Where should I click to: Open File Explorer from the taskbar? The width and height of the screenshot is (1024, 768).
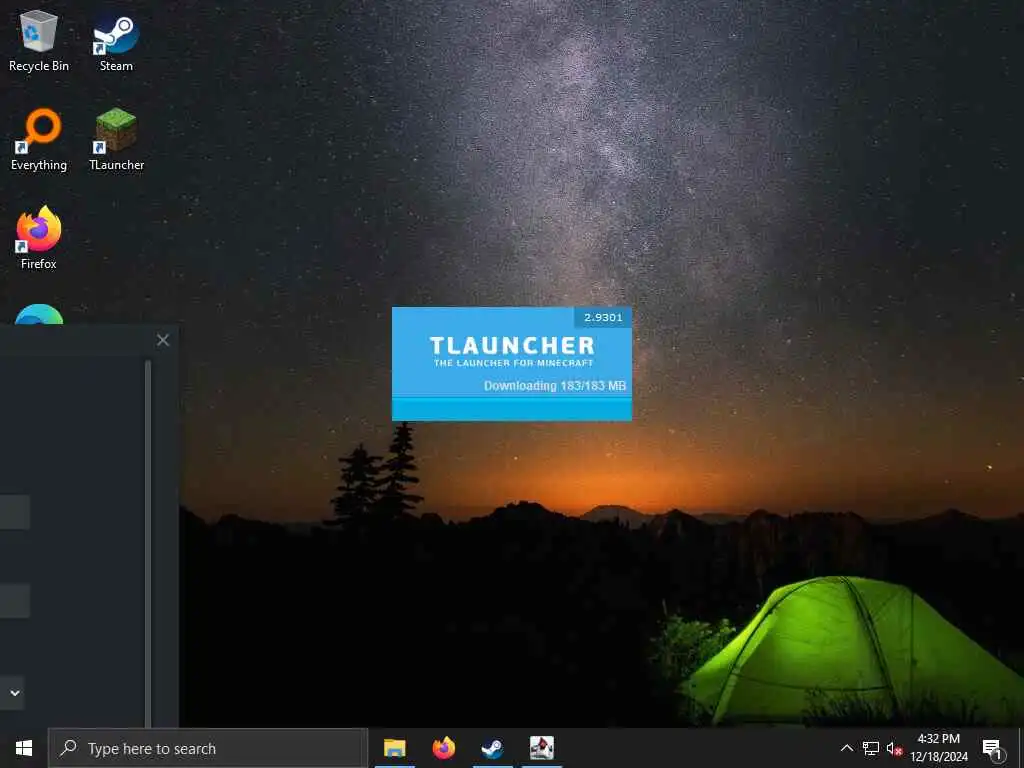394,748
